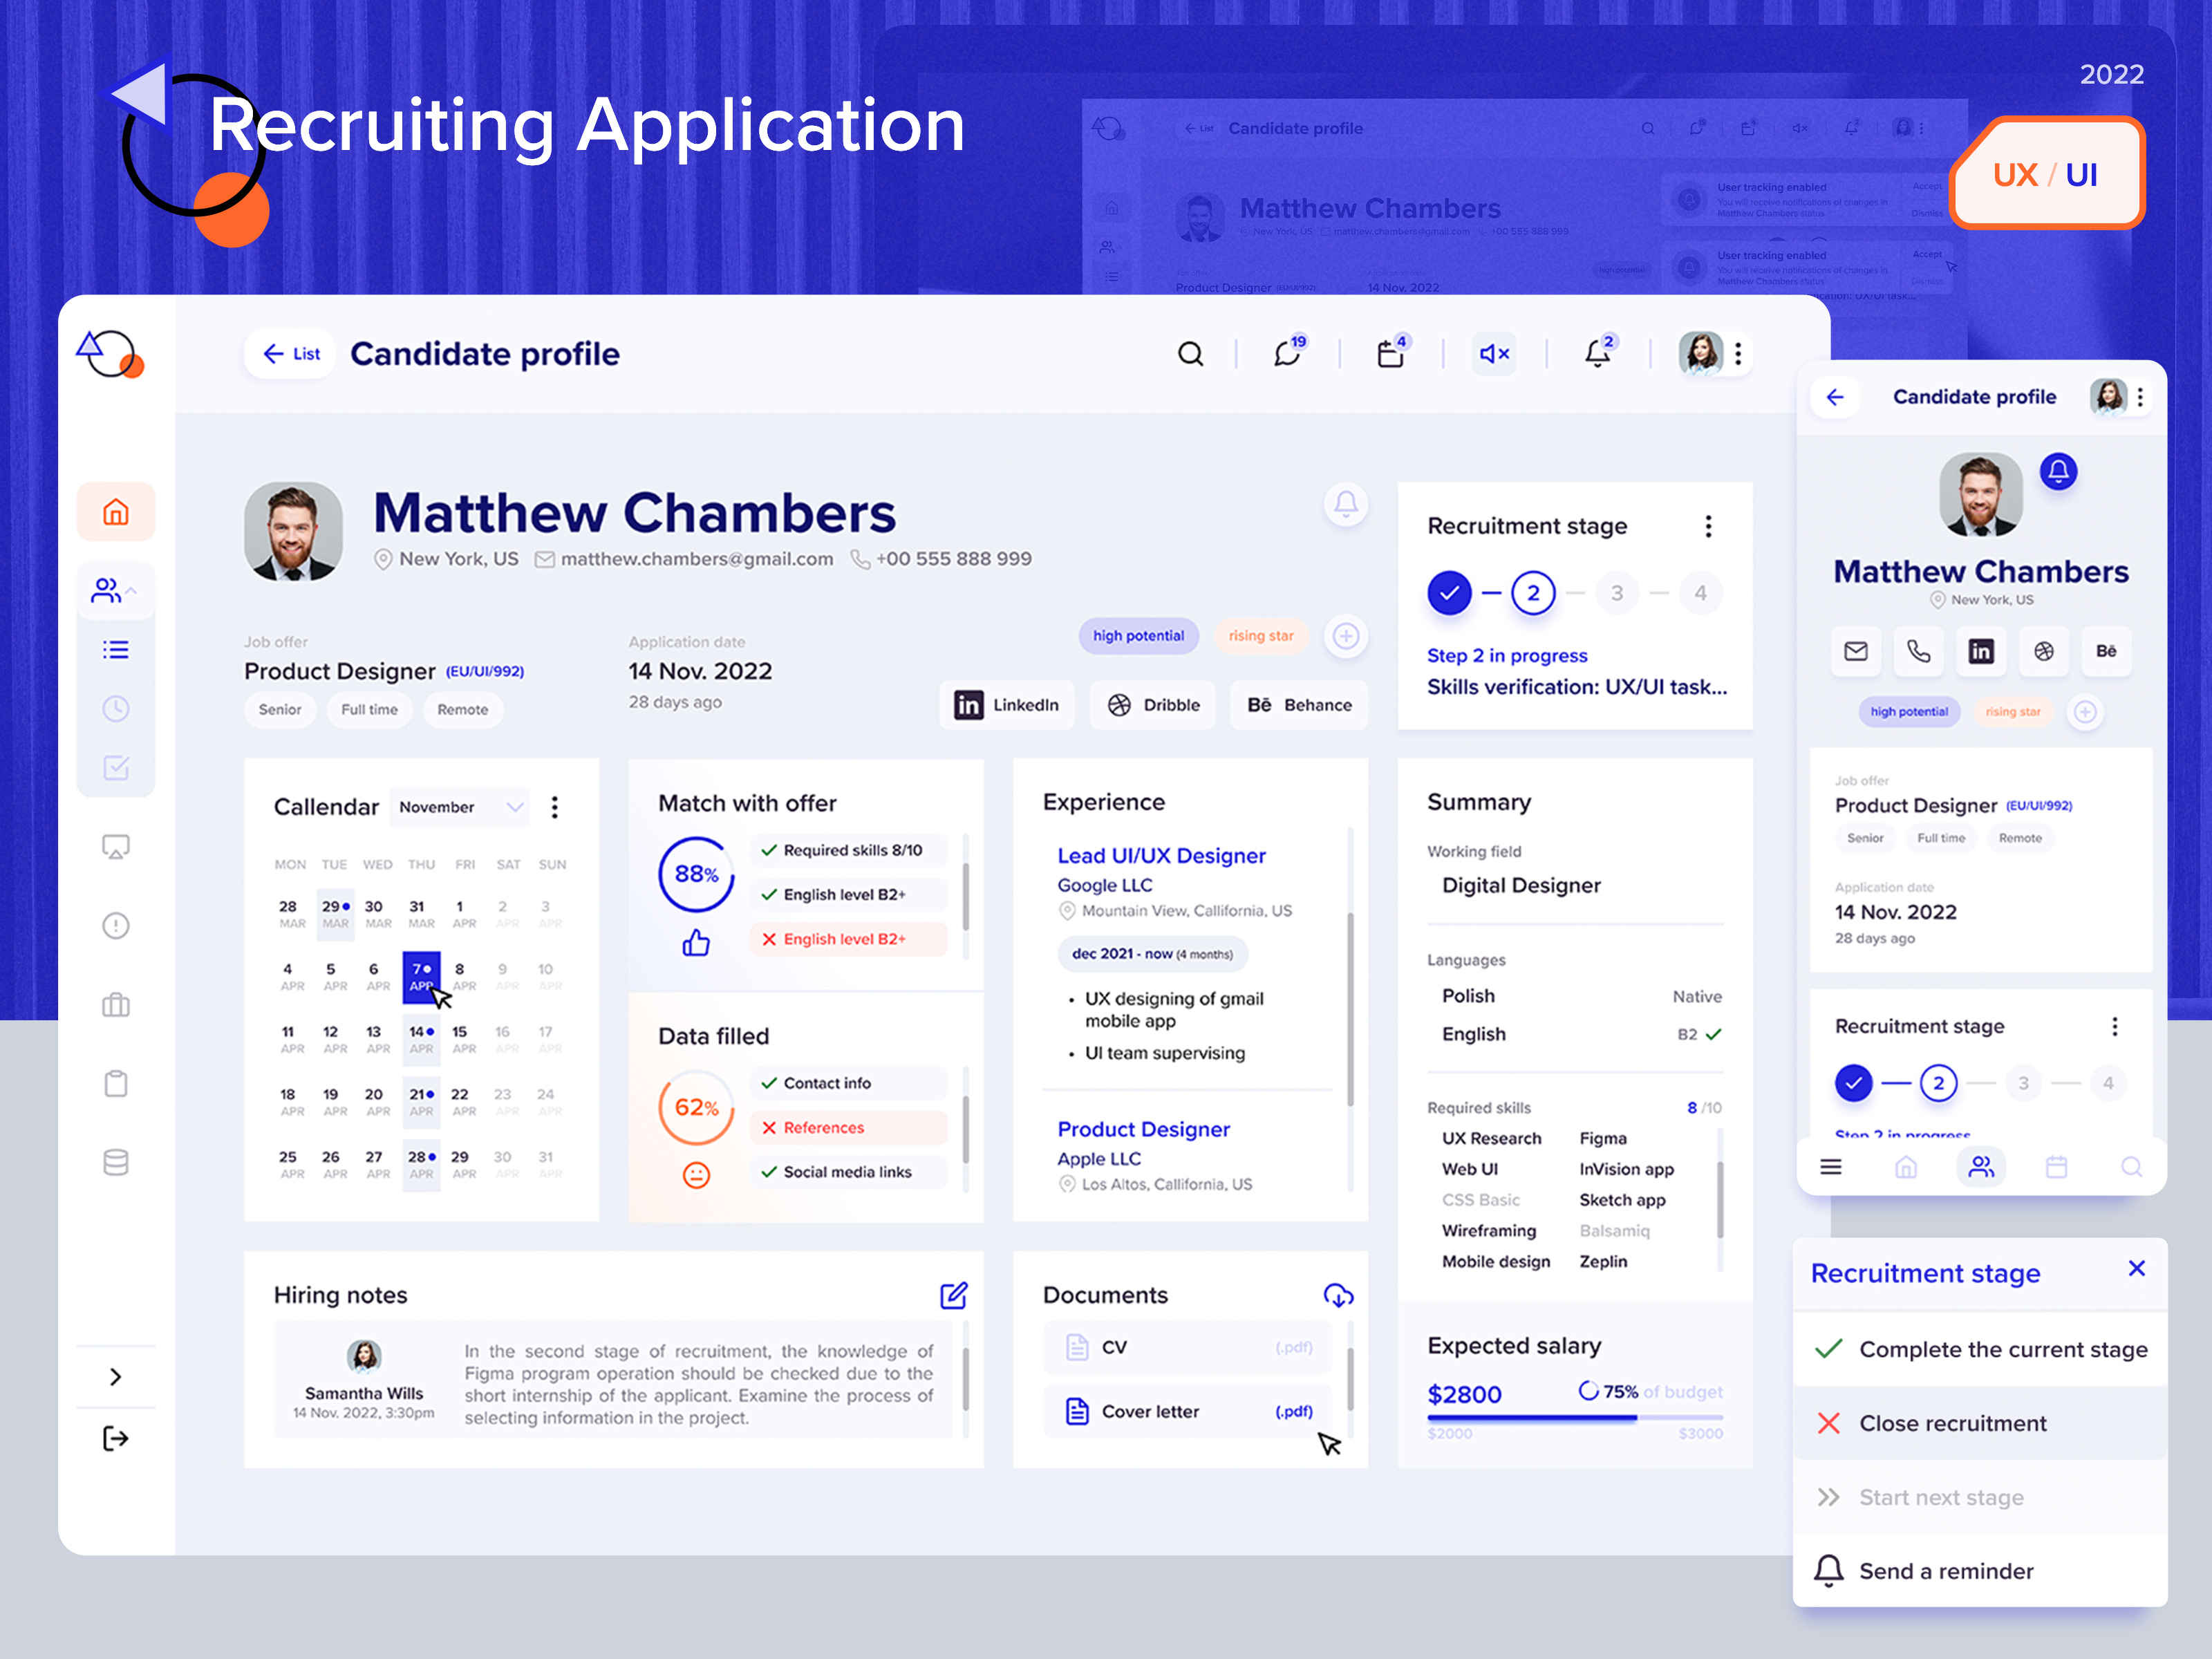Open the Cover letter document
The width and height of the screenshot is (2212, 1659).
(1188, 1412)
